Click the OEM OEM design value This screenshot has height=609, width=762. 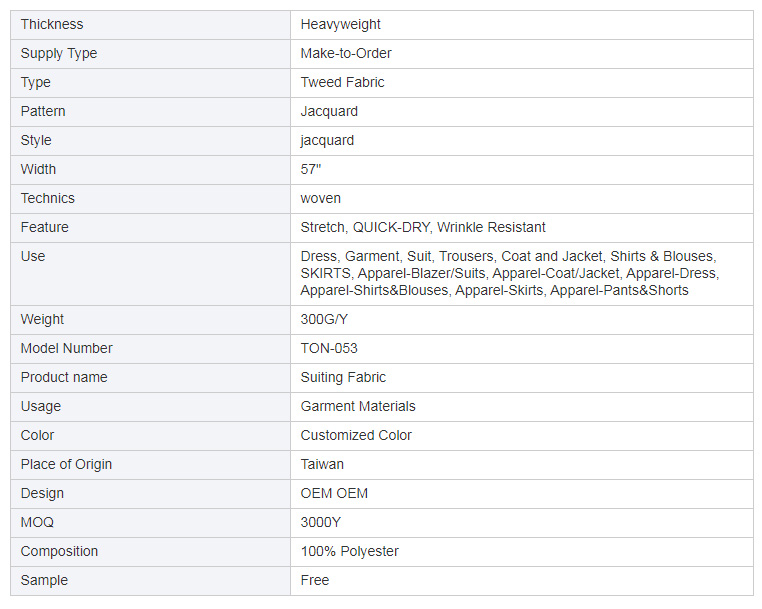(334, 493)
